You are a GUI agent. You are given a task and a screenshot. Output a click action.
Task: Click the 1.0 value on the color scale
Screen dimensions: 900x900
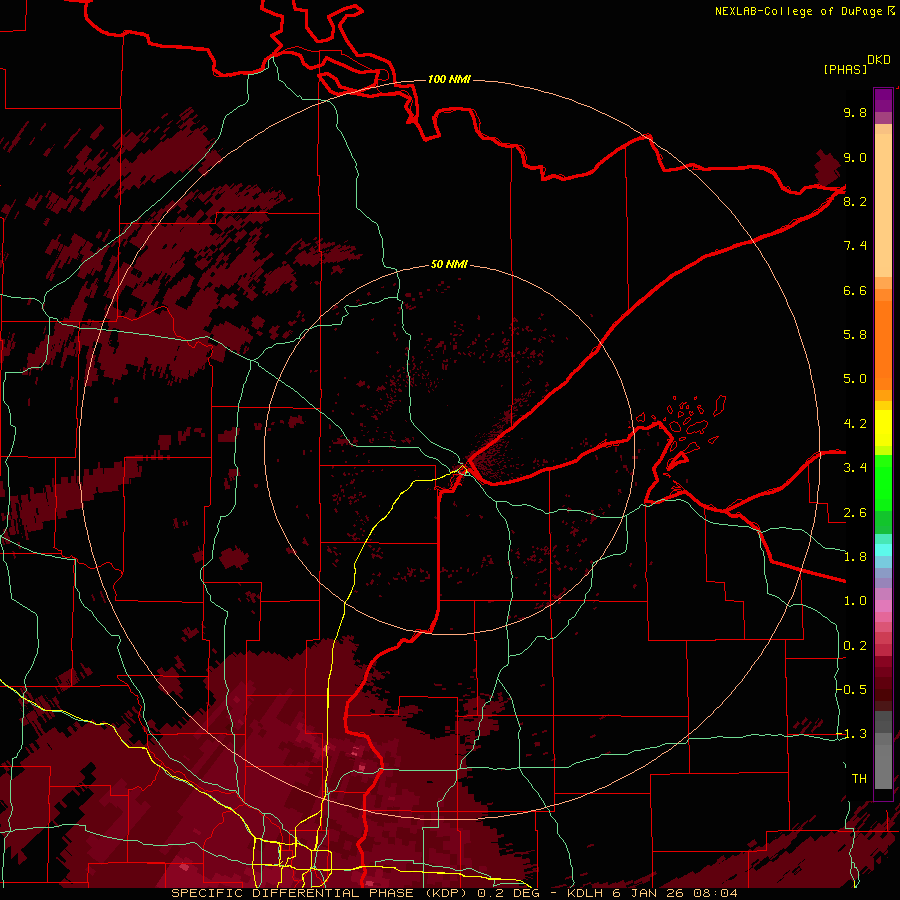point(855,601)
